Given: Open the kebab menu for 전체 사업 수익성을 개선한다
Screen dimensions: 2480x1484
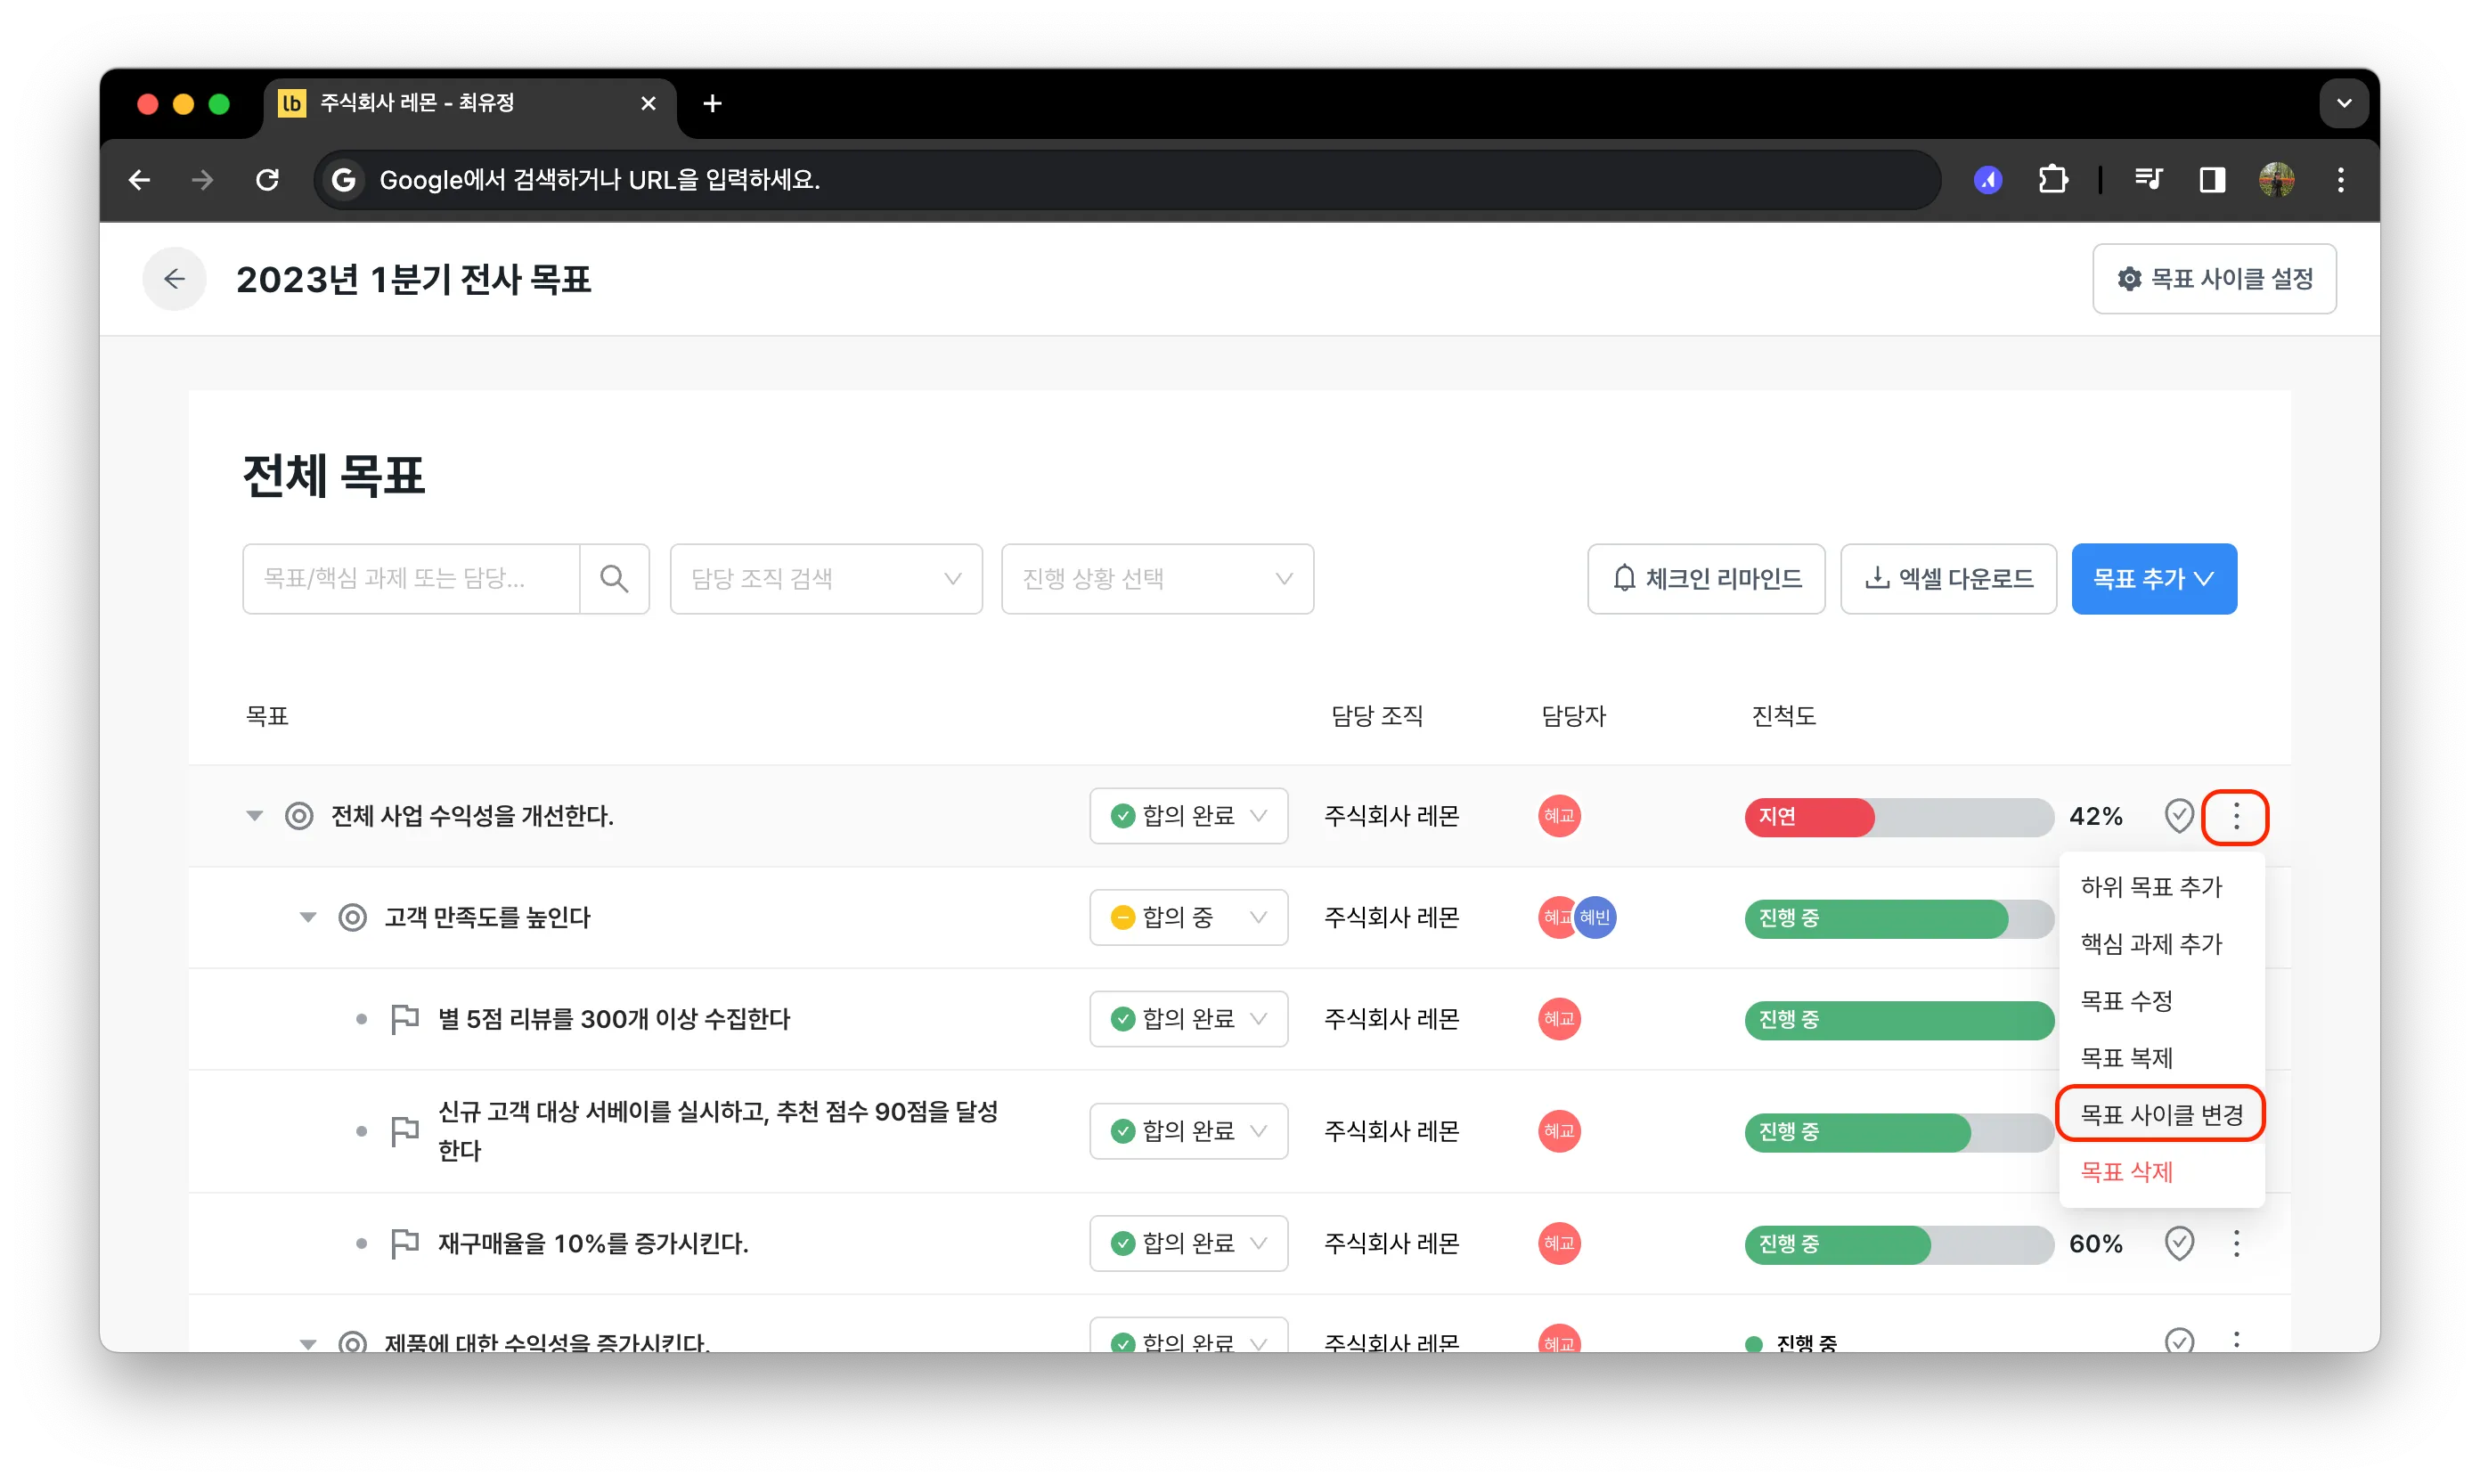Looking at the screenshot, I should (x=2236, y=816).
